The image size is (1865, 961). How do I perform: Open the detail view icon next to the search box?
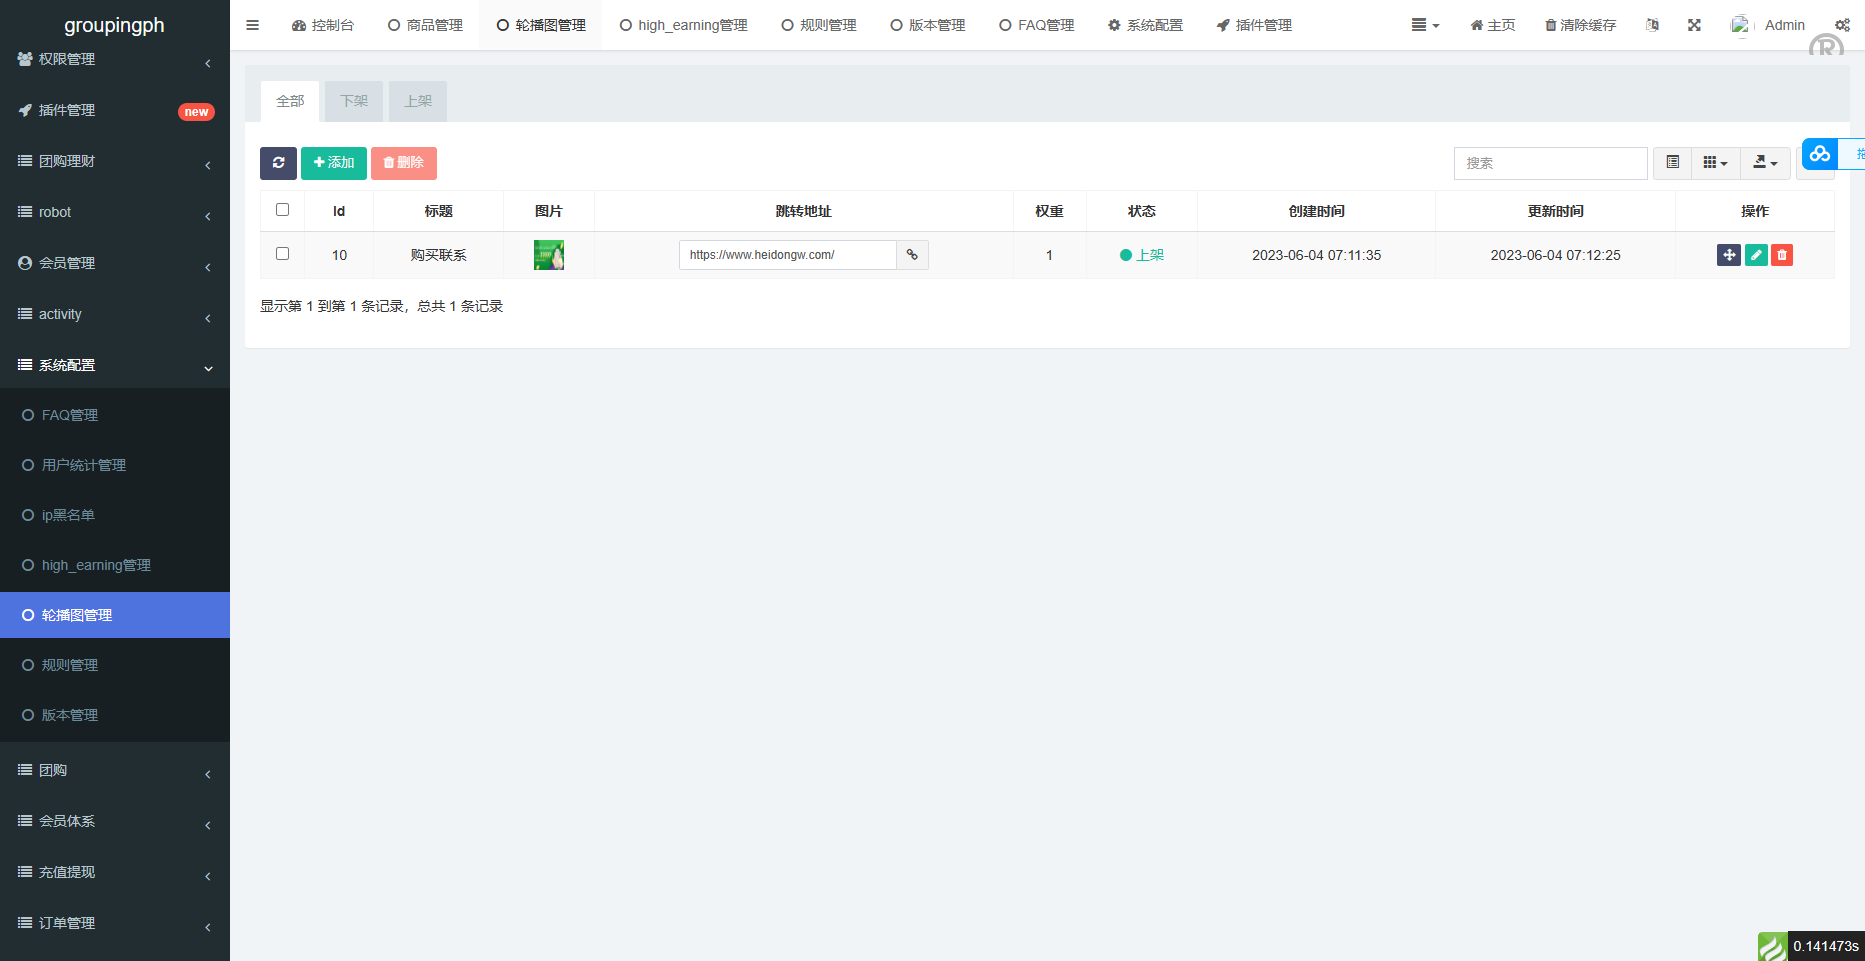click(1671, 162)
